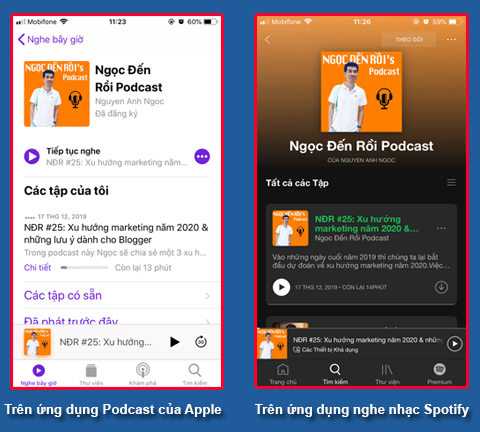Open podcast cover art in Apple Podcasts header
The height and width of the screenshot is (432, 480).
(x=57, y=94)
